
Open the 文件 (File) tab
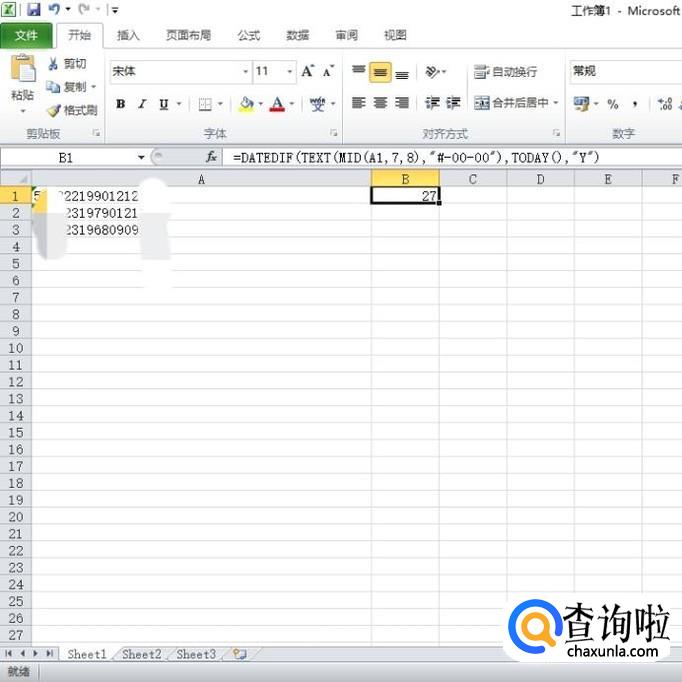[26, 35]
